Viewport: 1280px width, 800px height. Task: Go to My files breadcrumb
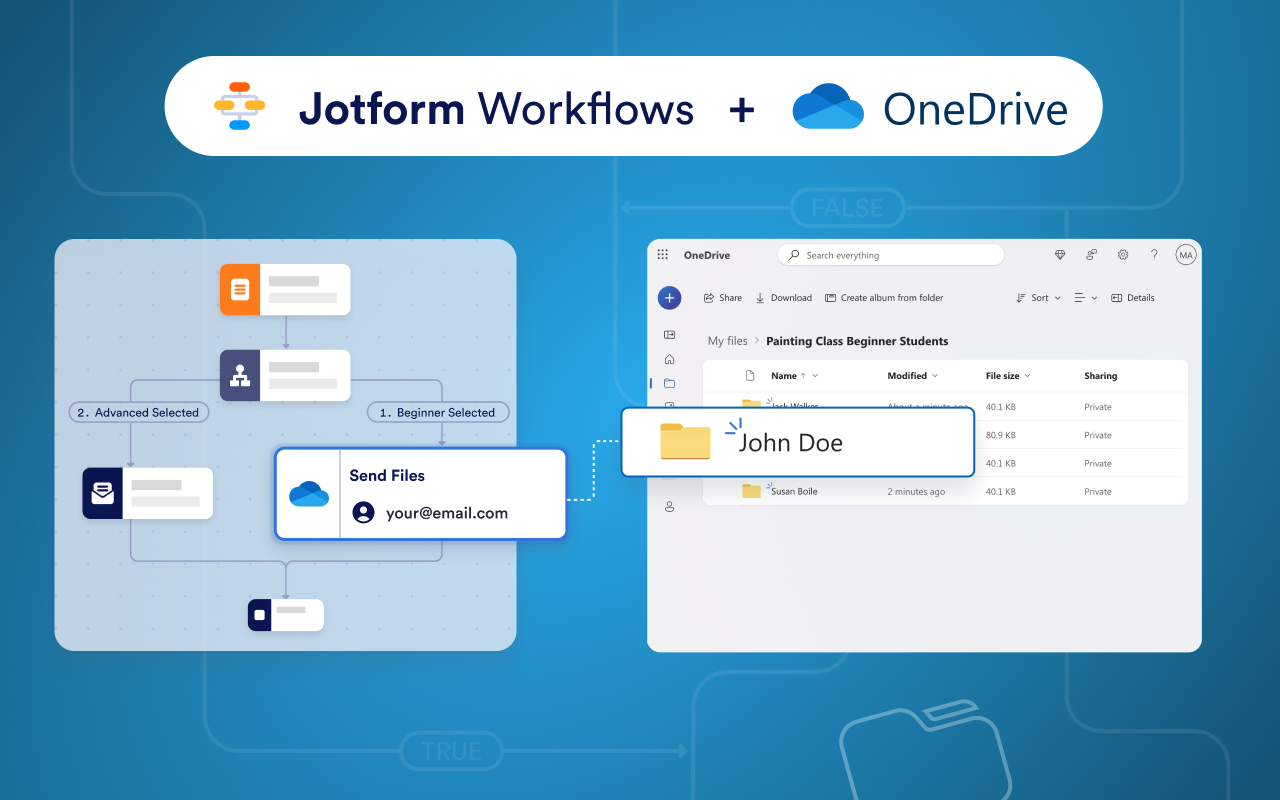(x=728, y=341)
